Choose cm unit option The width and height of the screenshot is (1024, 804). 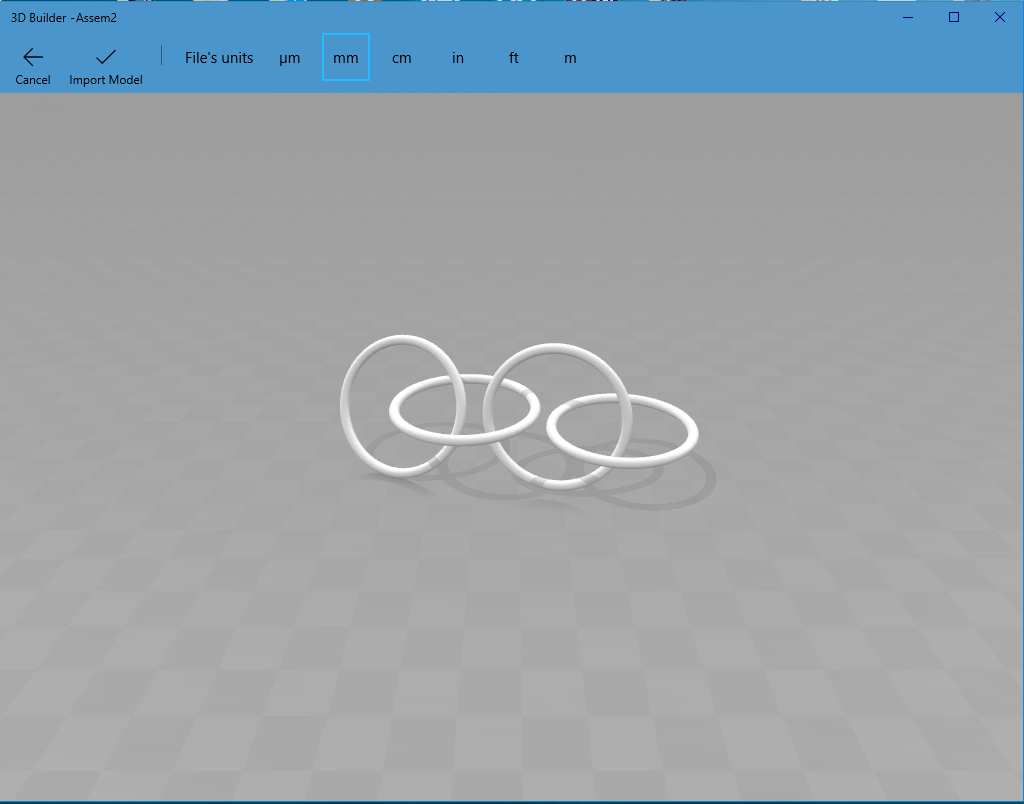click(402, 57)
